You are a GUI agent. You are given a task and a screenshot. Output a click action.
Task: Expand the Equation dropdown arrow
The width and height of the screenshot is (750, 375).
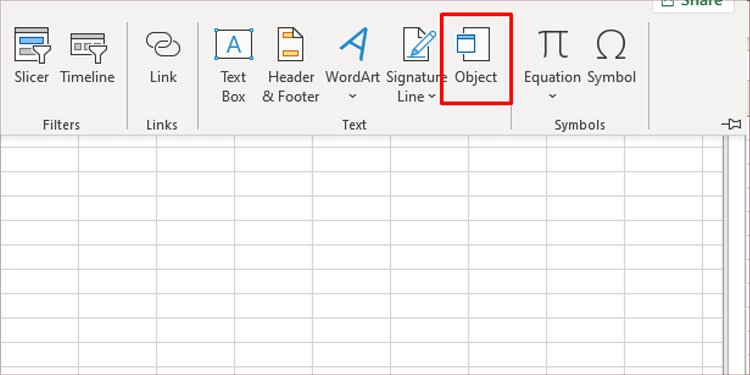552,96
